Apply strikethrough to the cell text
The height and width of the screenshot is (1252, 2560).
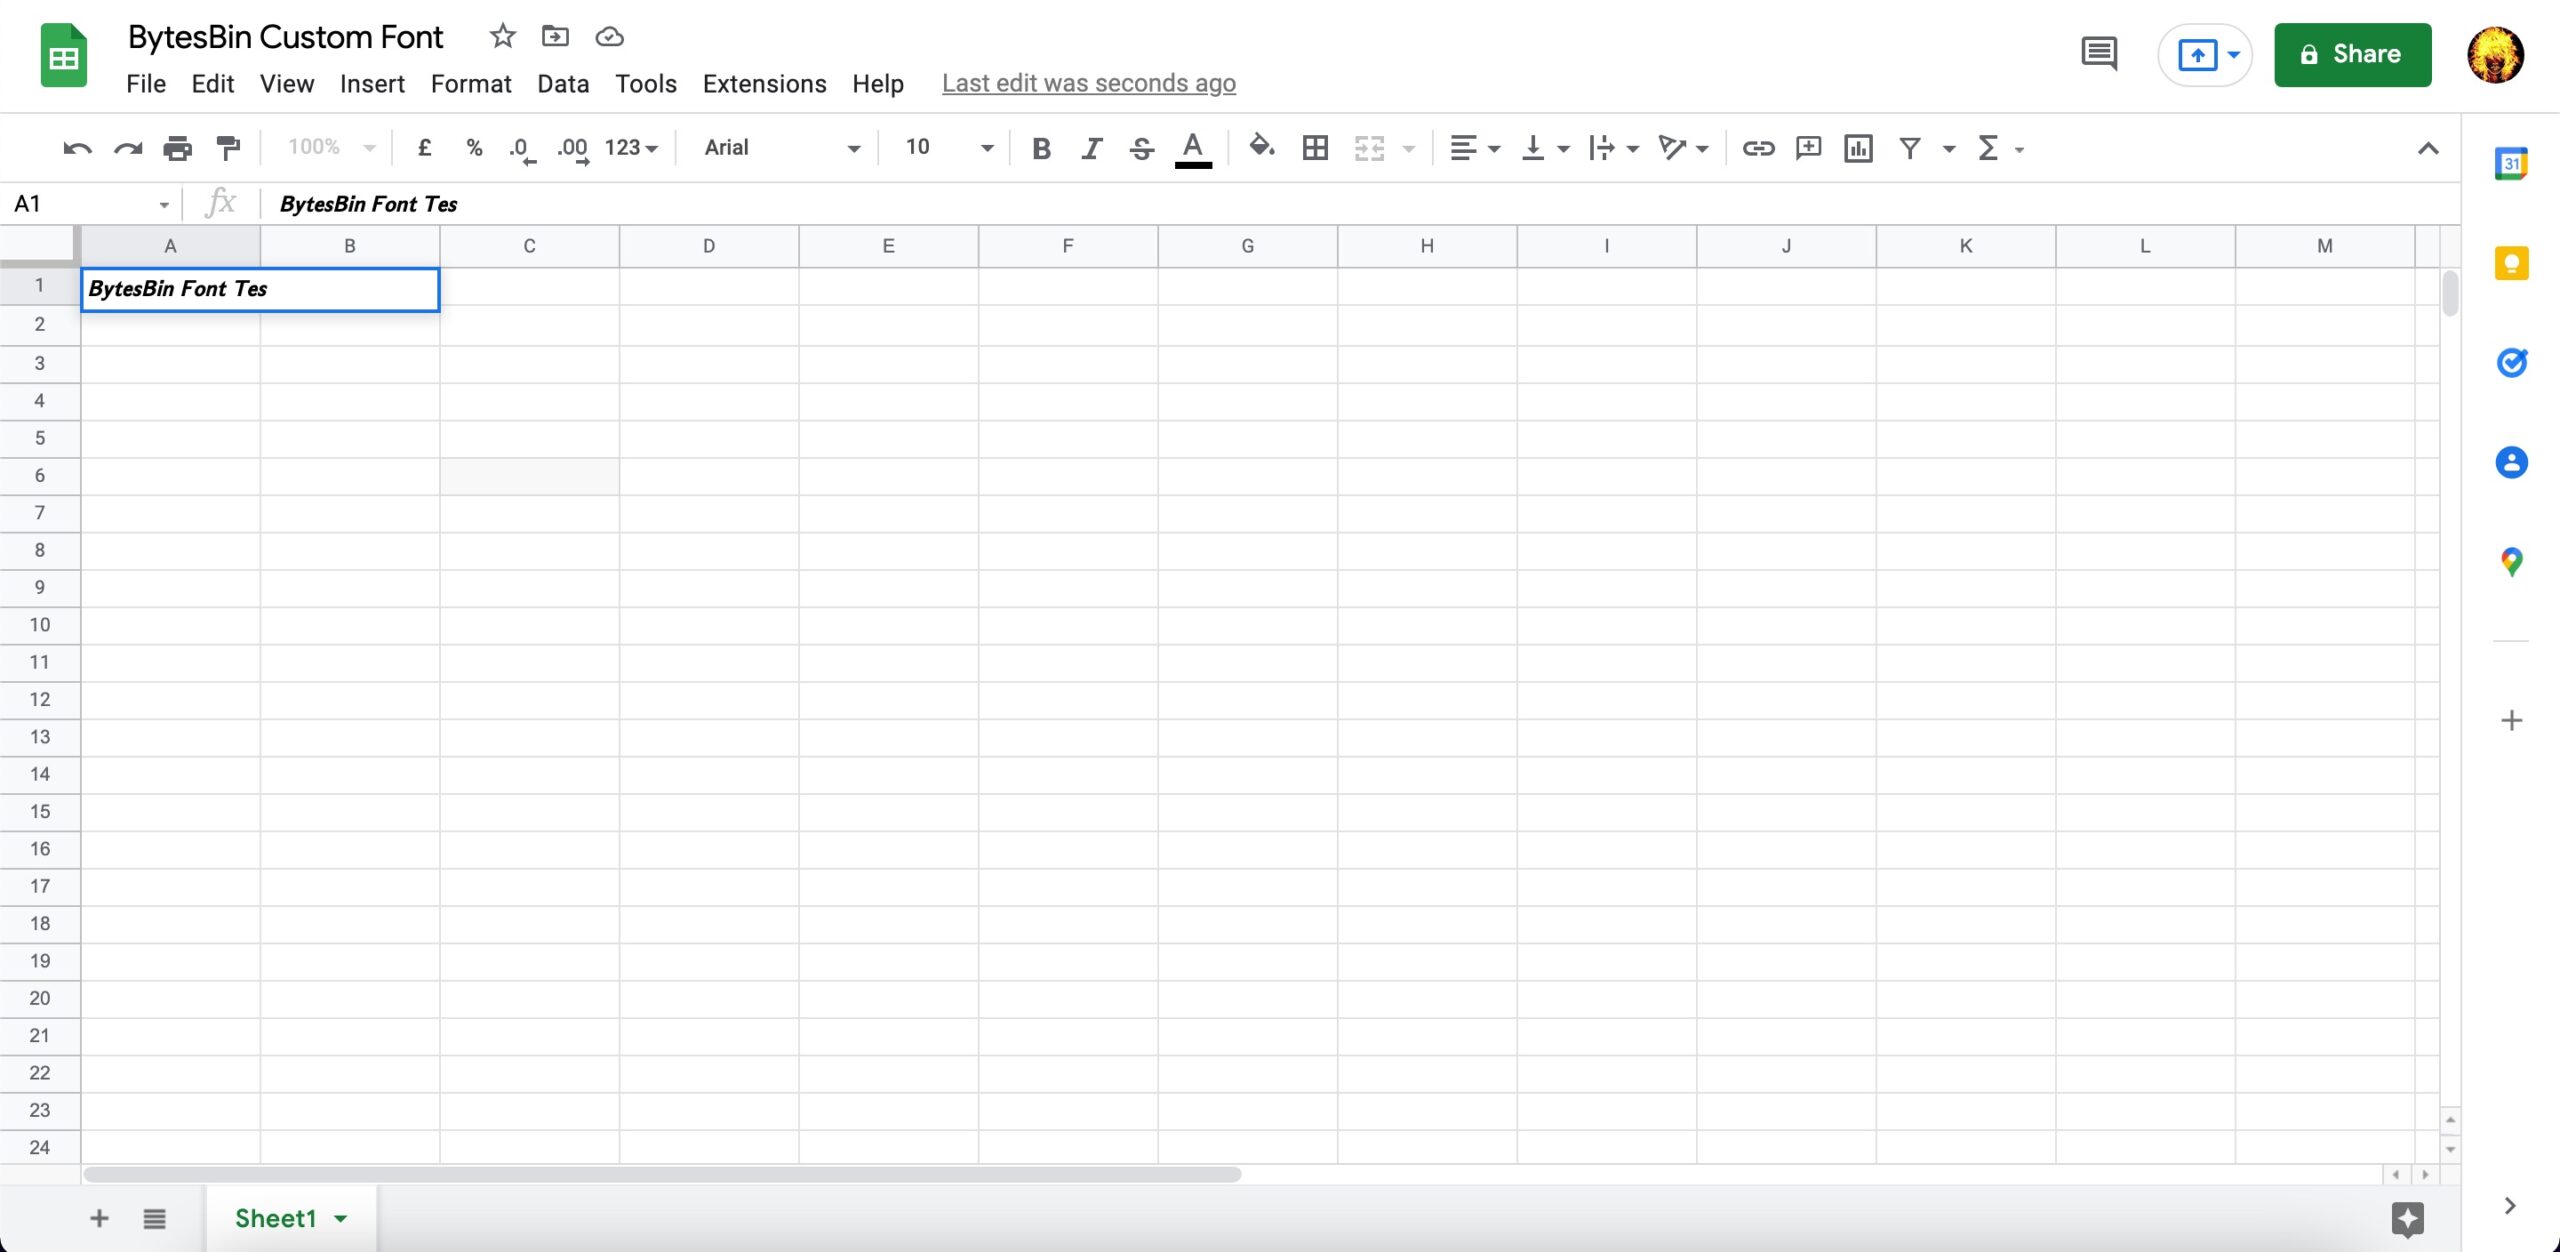(1142, 148)
